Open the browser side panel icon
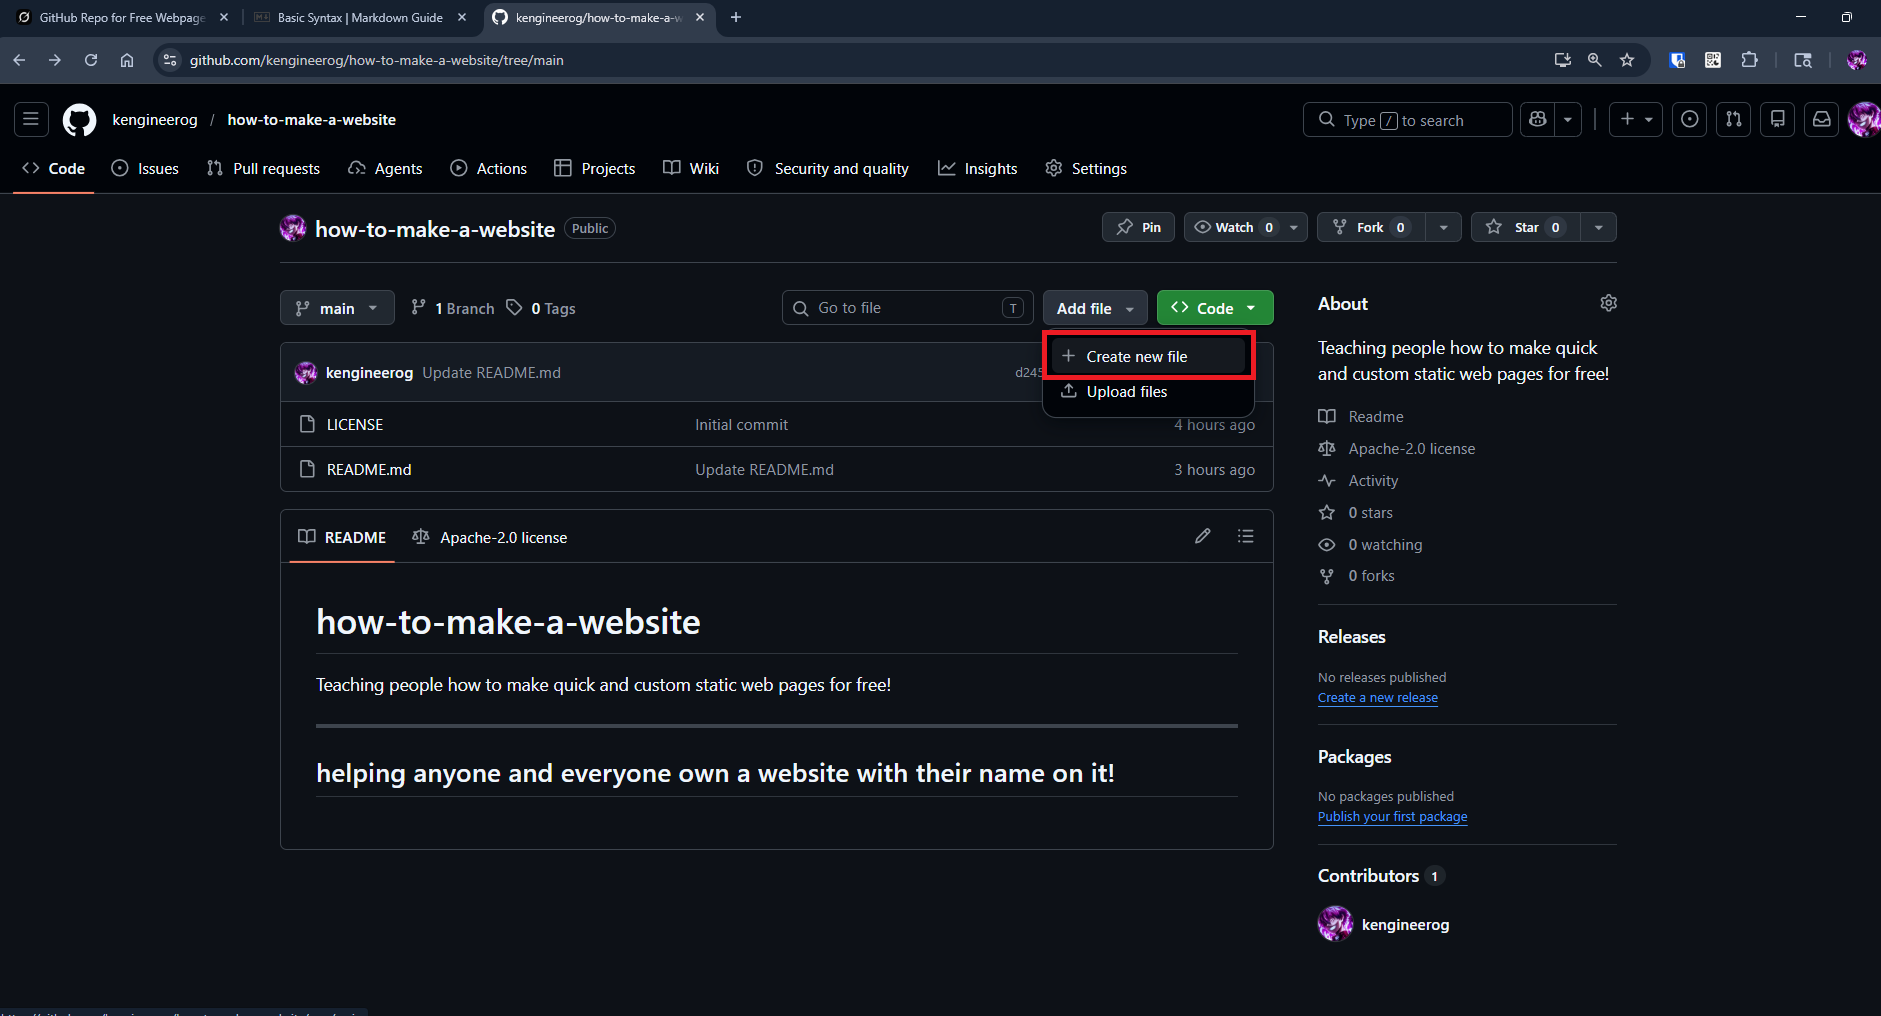Viewport: 1881px width, 1016px height. 1803,60
